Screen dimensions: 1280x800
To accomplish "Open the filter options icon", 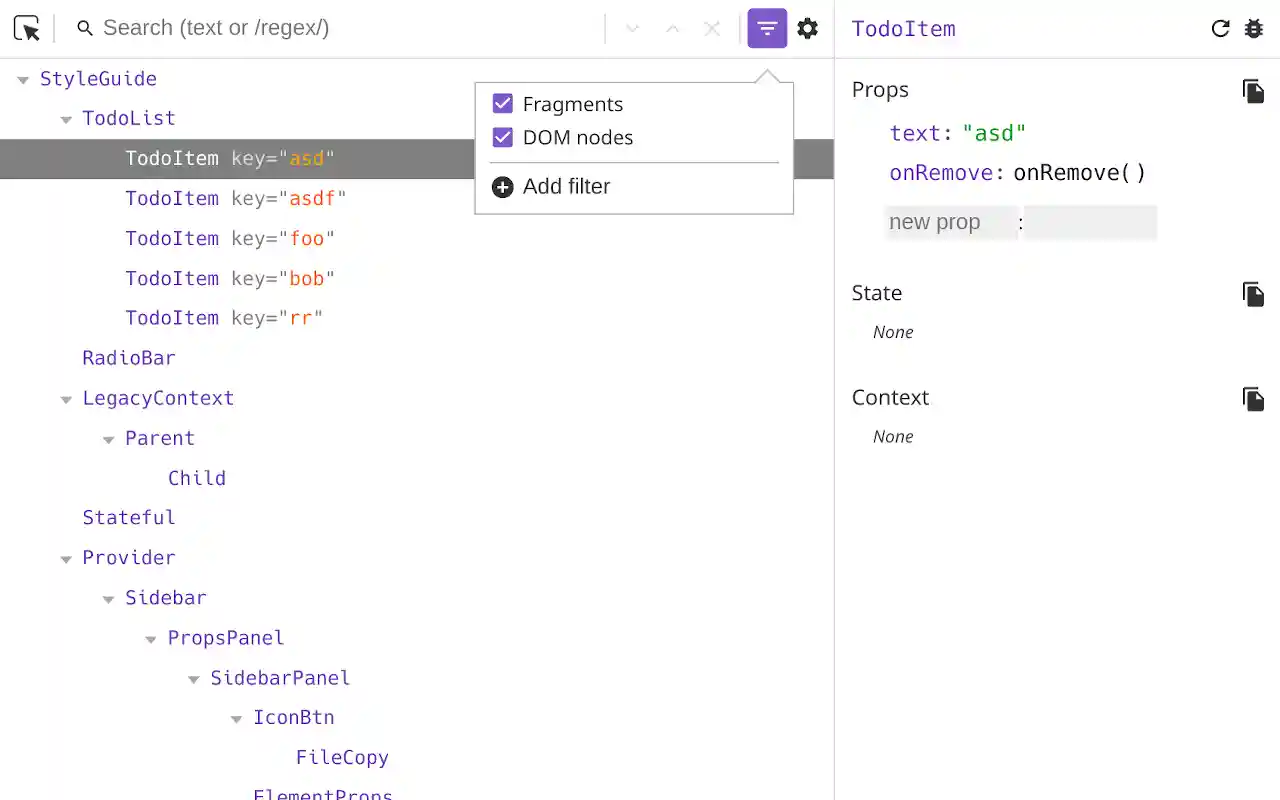I will coord(767,28).
